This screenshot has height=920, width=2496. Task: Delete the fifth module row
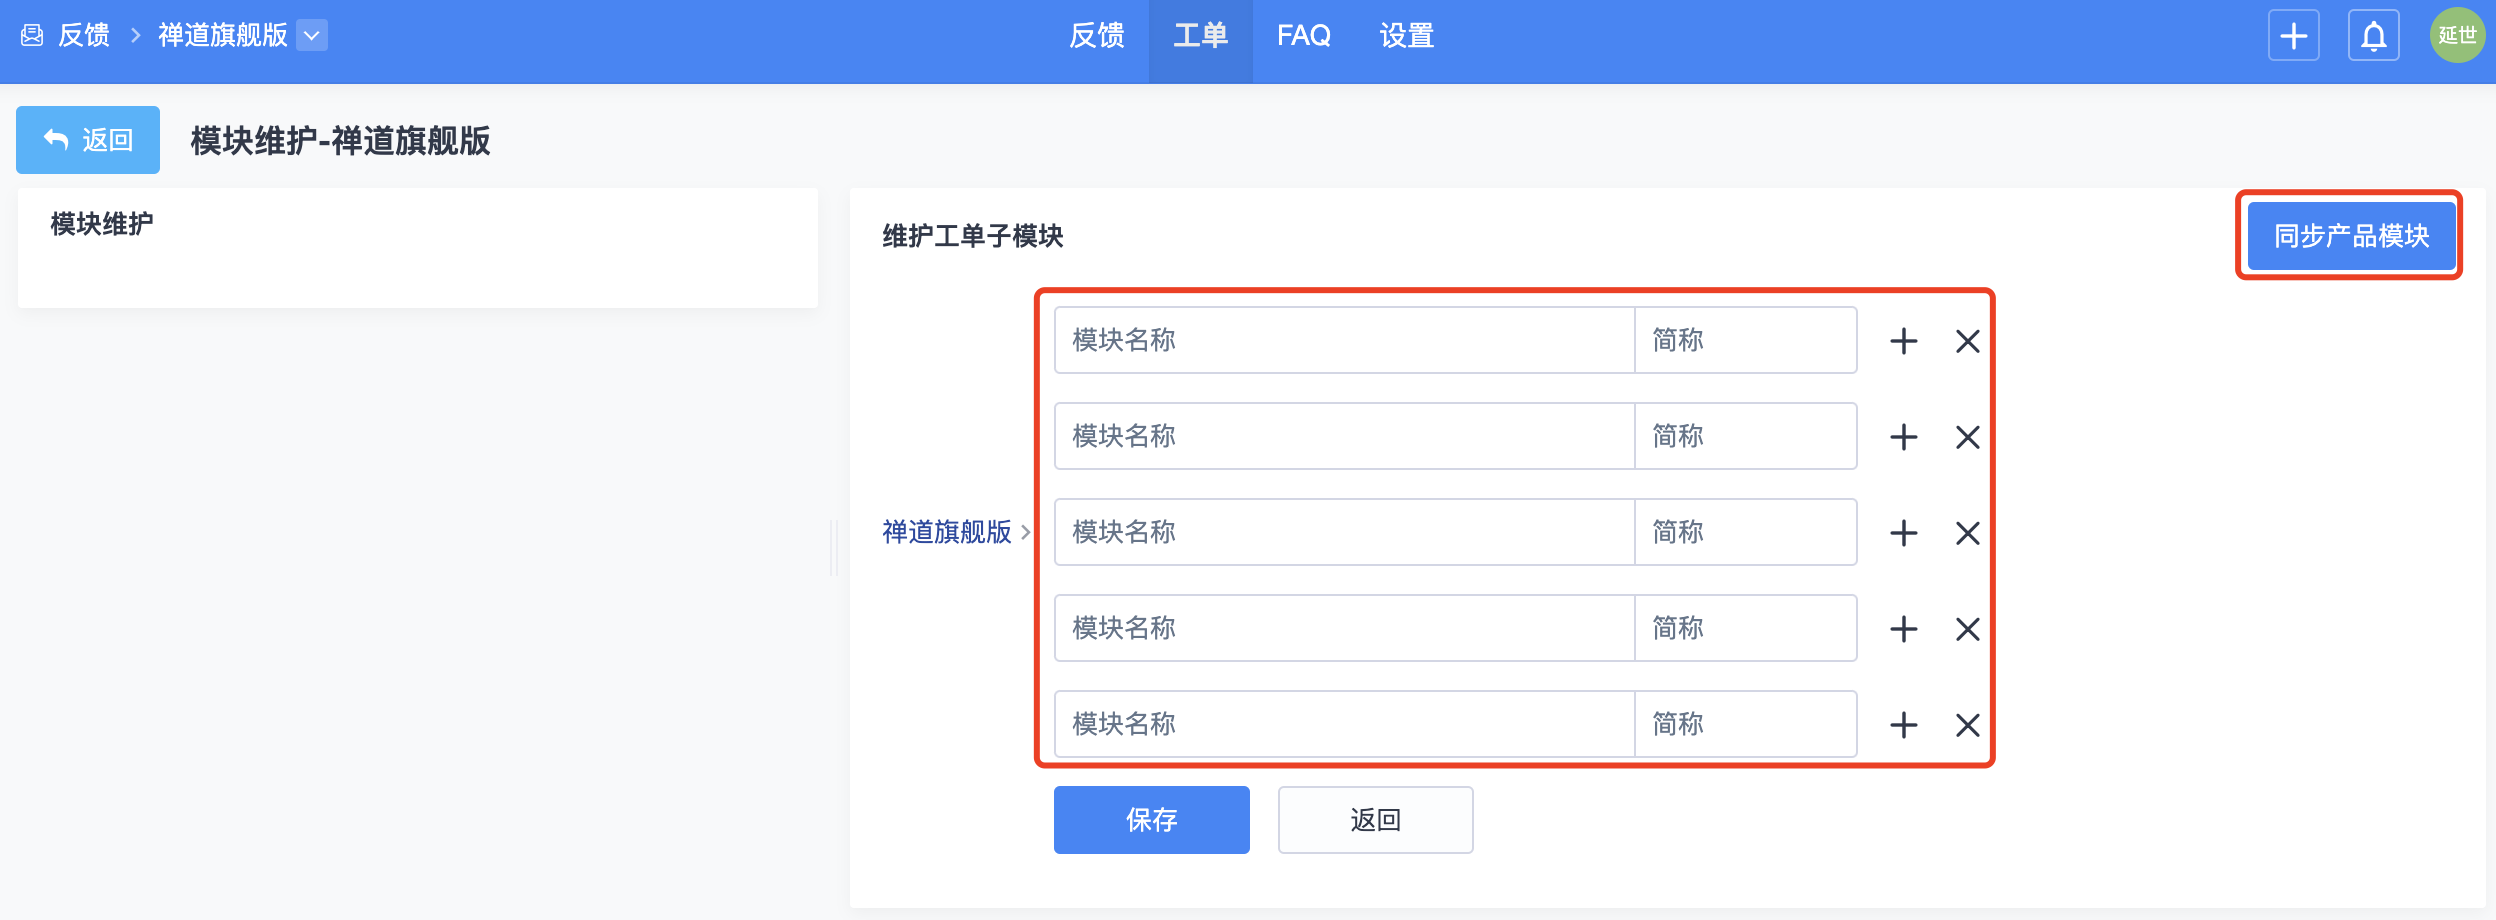[x=1967, y=725]
